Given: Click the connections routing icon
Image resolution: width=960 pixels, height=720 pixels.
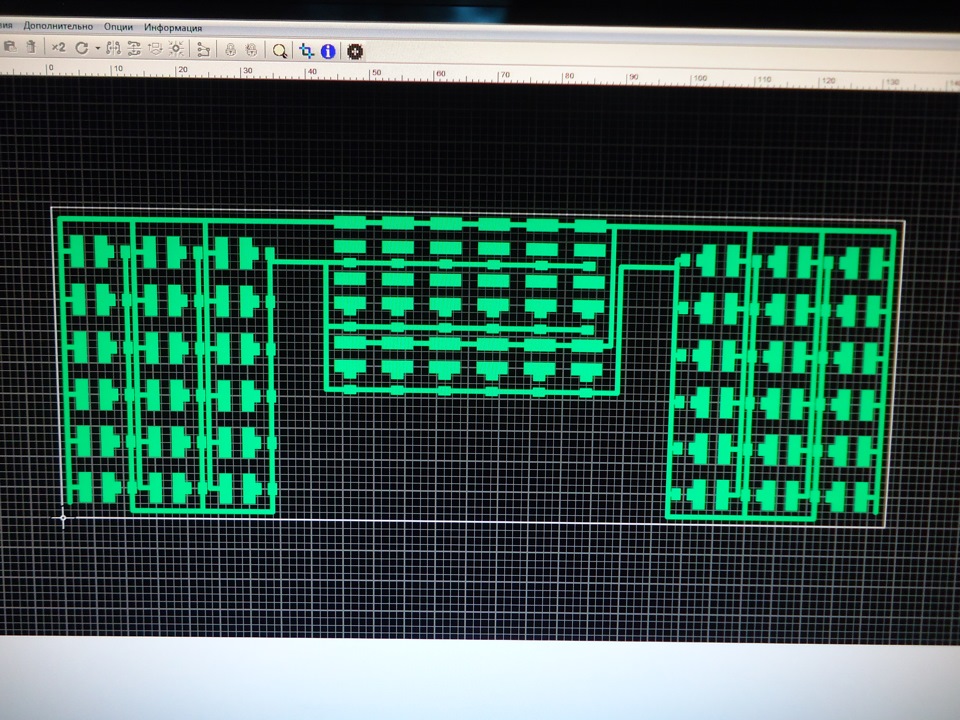Looking at the screenshot, I should point(203,50).
